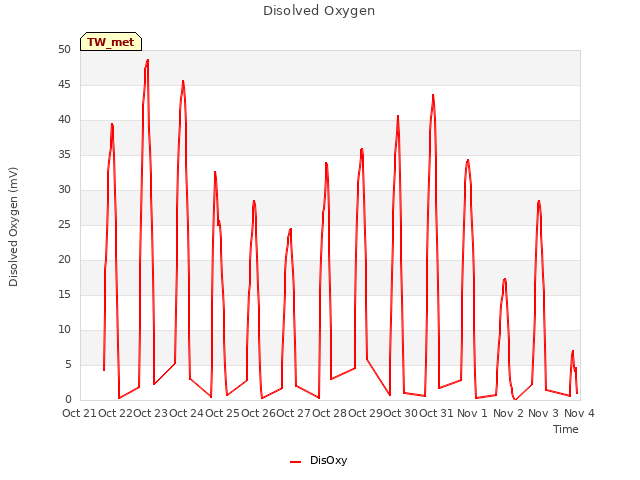640x480 pixels.
Task: Click the Nov 2 x-axis tick label
Action: (x=508, y=413)
